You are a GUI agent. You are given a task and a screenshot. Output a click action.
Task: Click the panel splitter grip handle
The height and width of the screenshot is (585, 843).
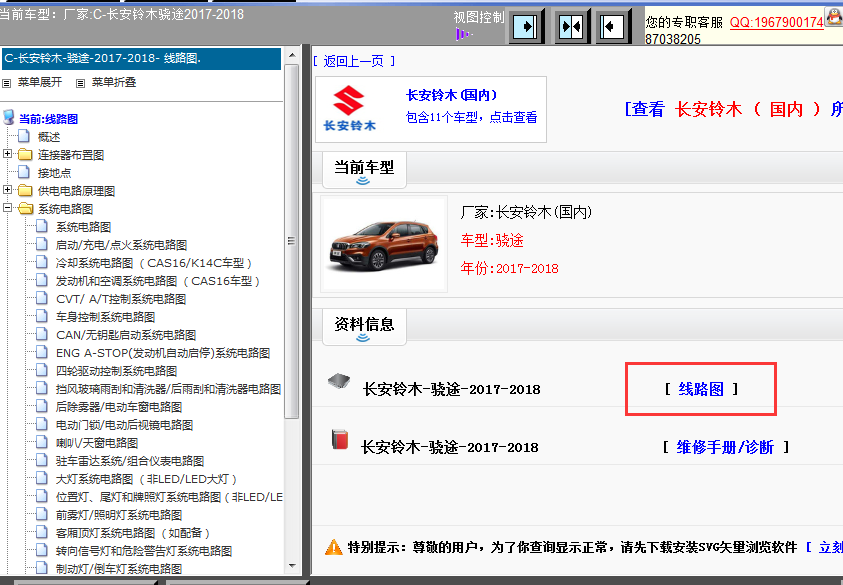coord(291,241)
